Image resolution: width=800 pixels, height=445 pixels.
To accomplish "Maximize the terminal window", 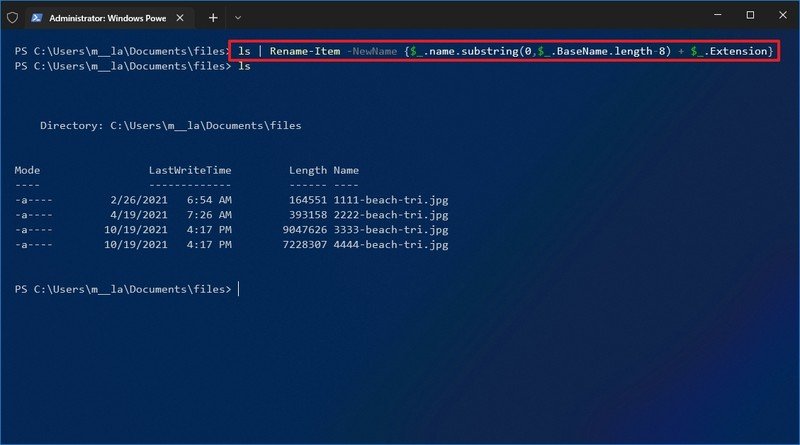I will pos(750,15).
